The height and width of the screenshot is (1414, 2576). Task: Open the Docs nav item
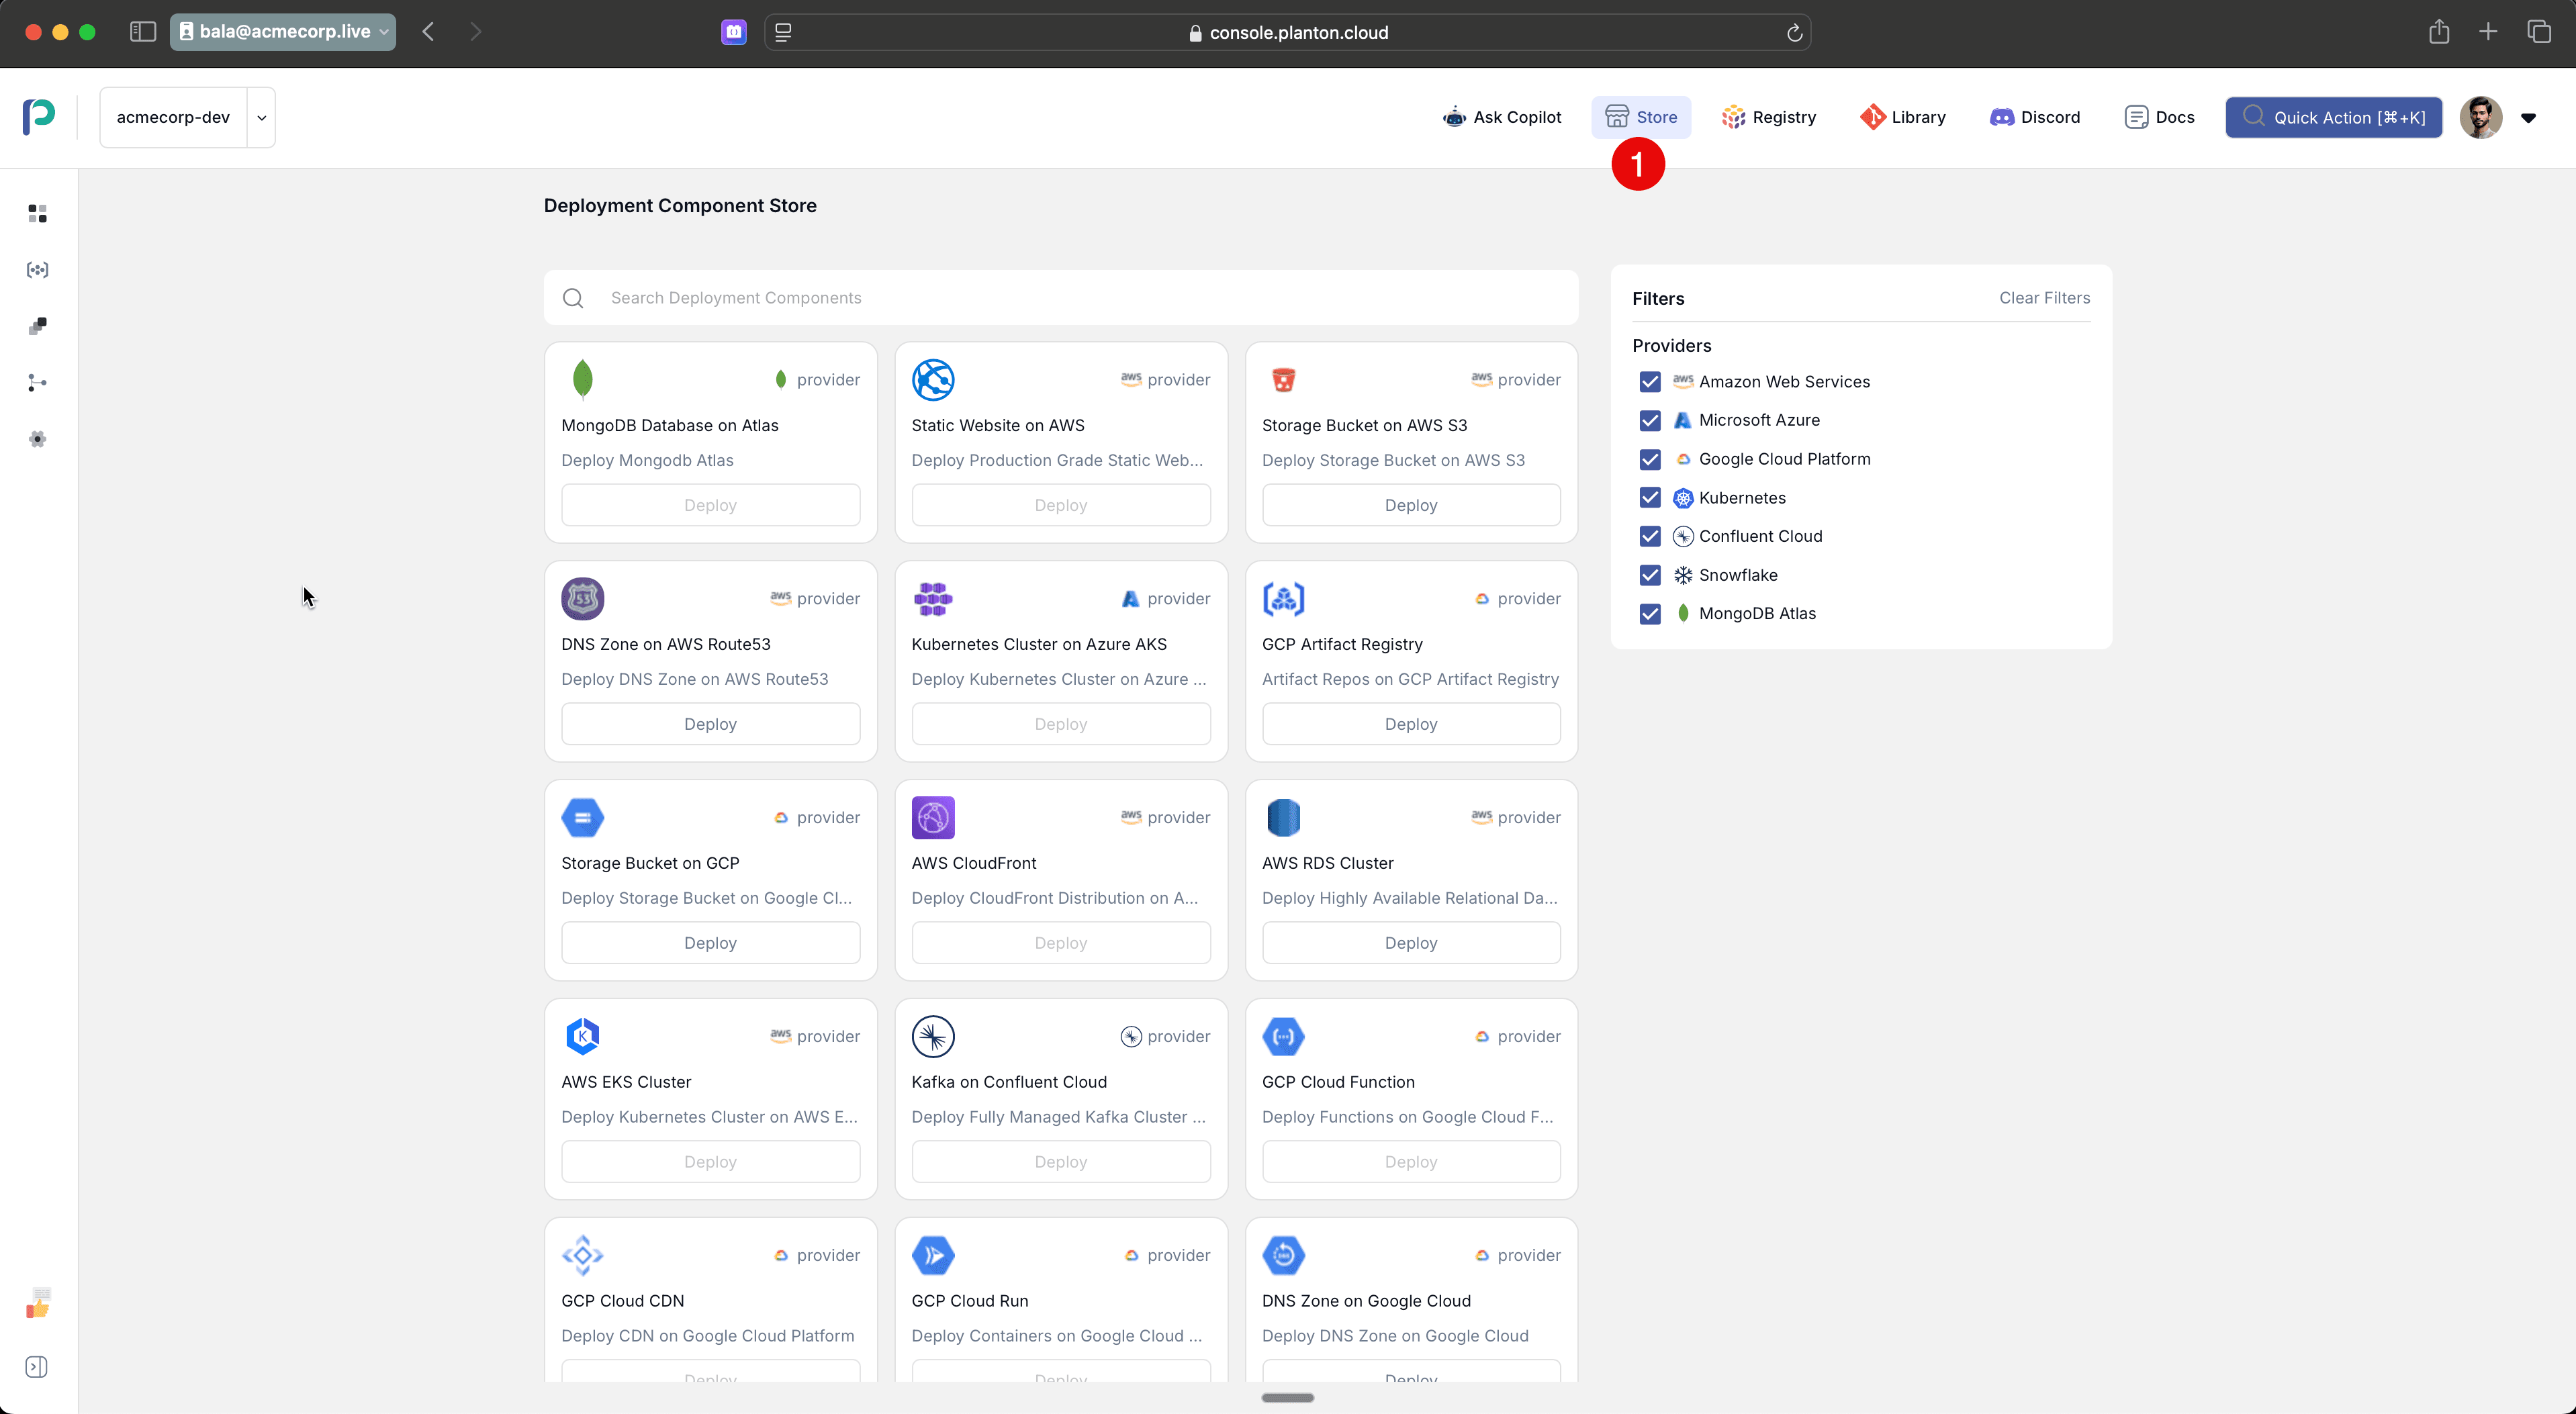pyautogui.click(x=2160, y=117)
